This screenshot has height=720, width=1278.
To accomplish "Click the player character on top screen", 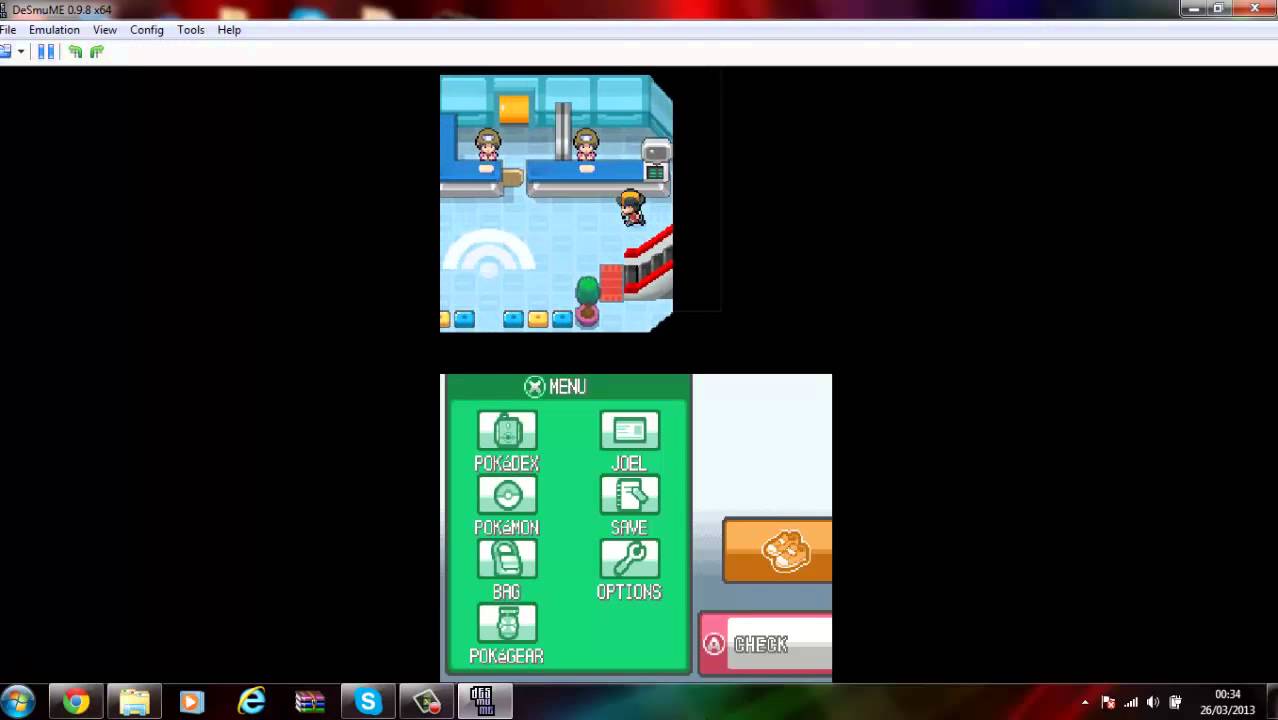I will [632, 208].
